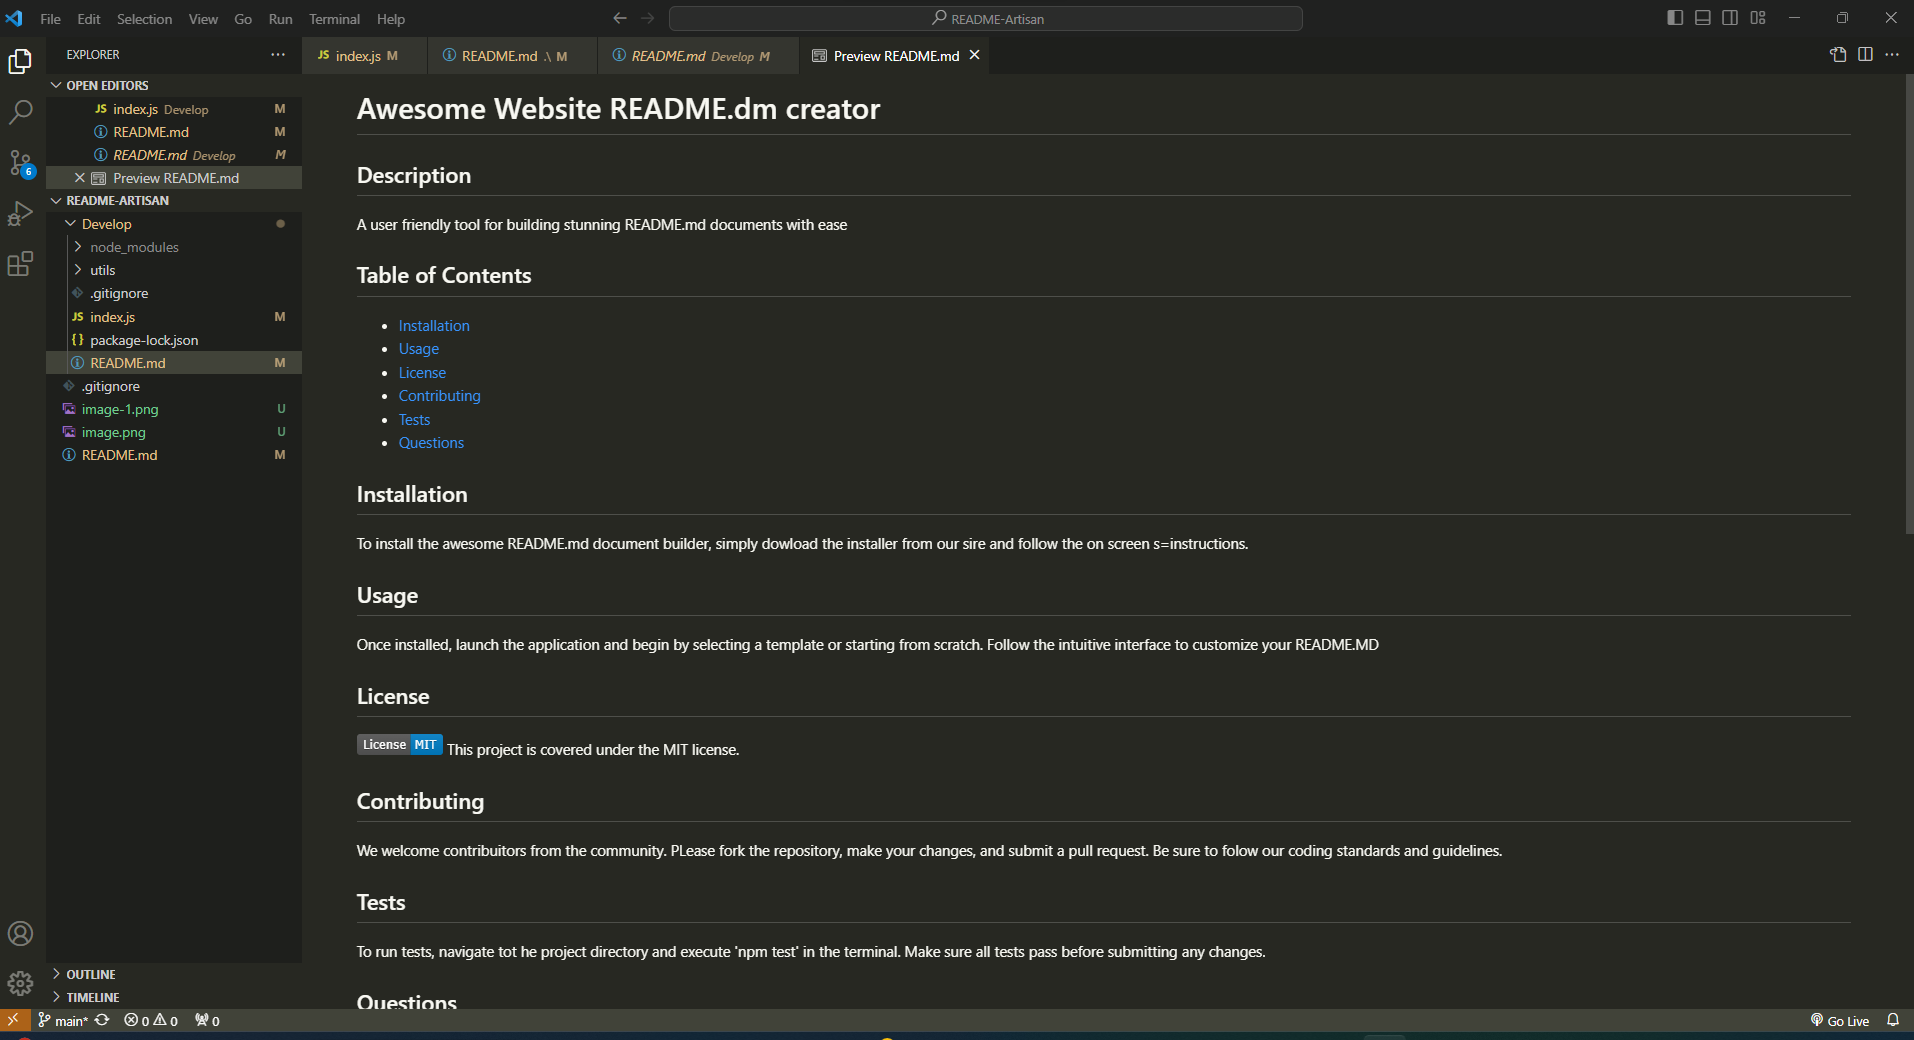Open .gitignore inside Develop folder
Image resolution: width=1914 pixels, height=1040 pixels.
(x=174, y=293)
